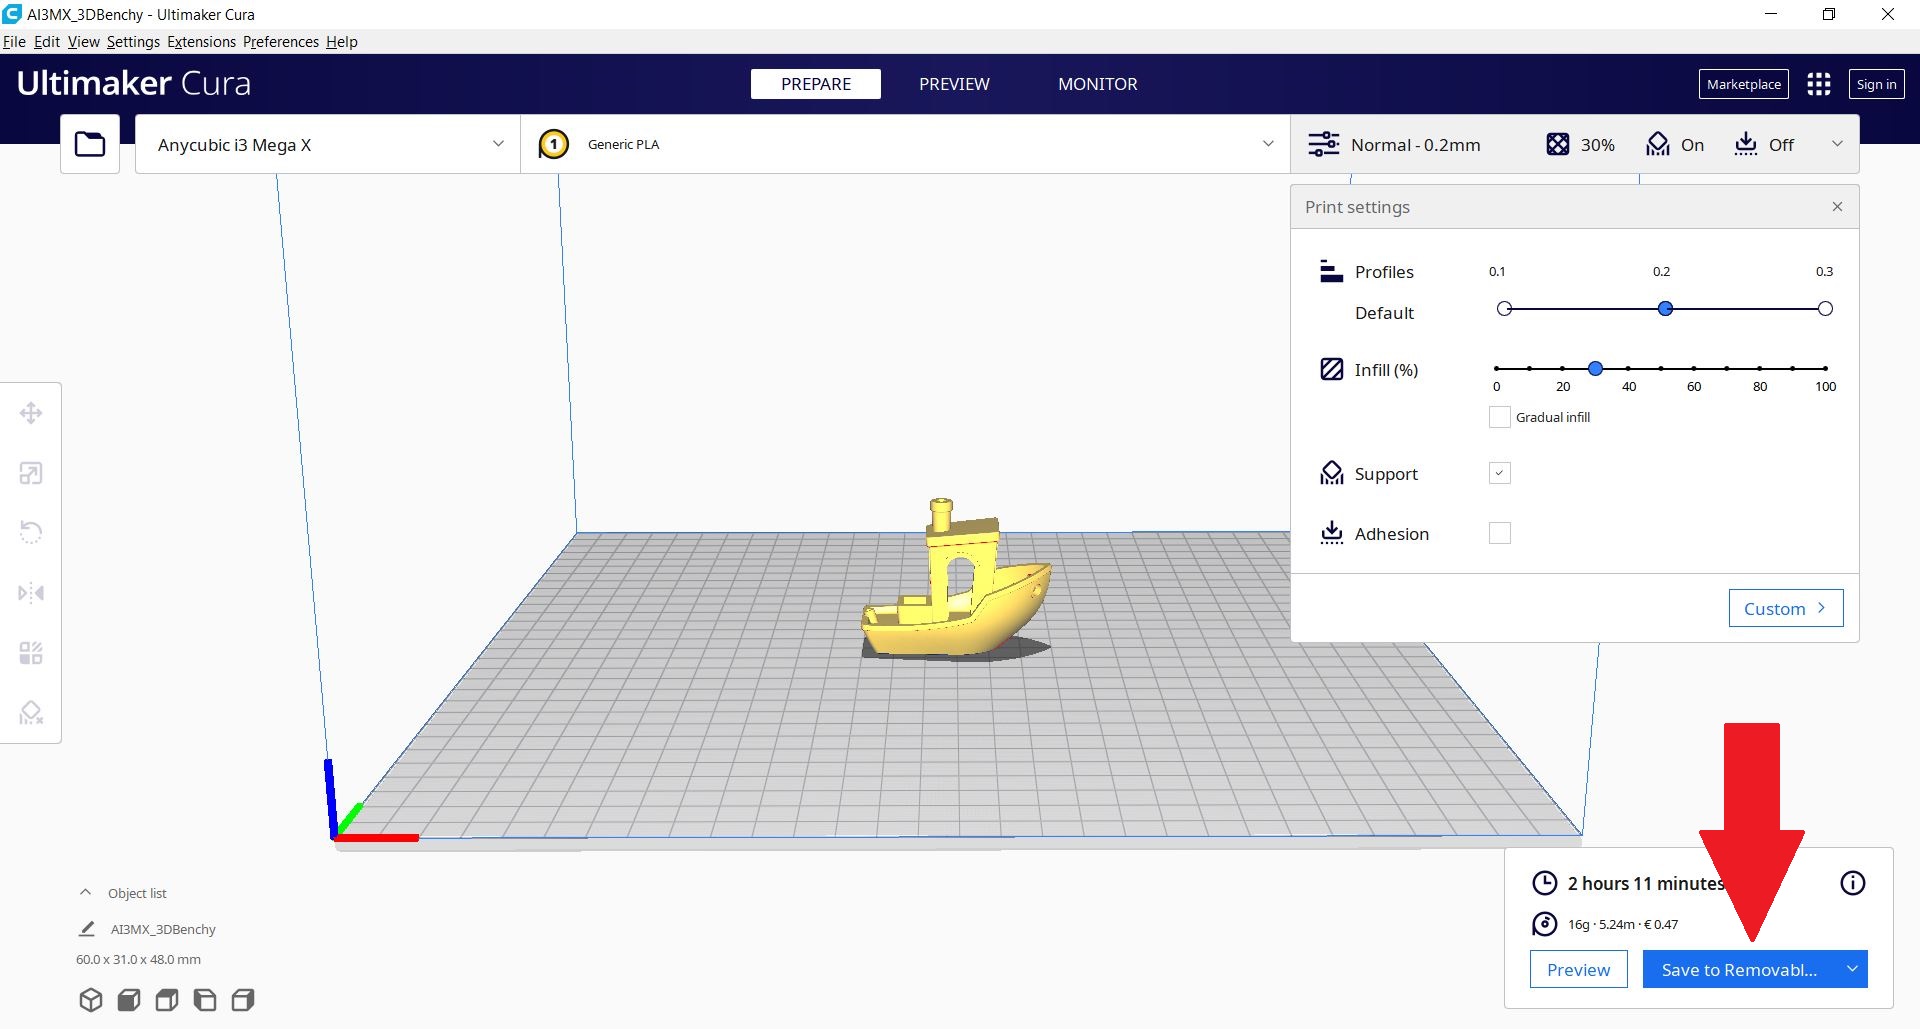1920x1029 pixels.
Task: Enable the Adhesion checkbox
Action: [x=1499, y=533]
